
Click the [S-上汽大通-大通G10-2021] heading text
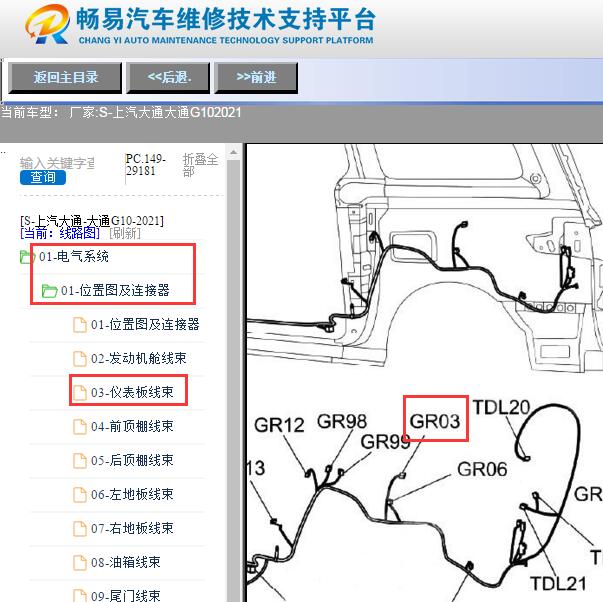[92, 221]
